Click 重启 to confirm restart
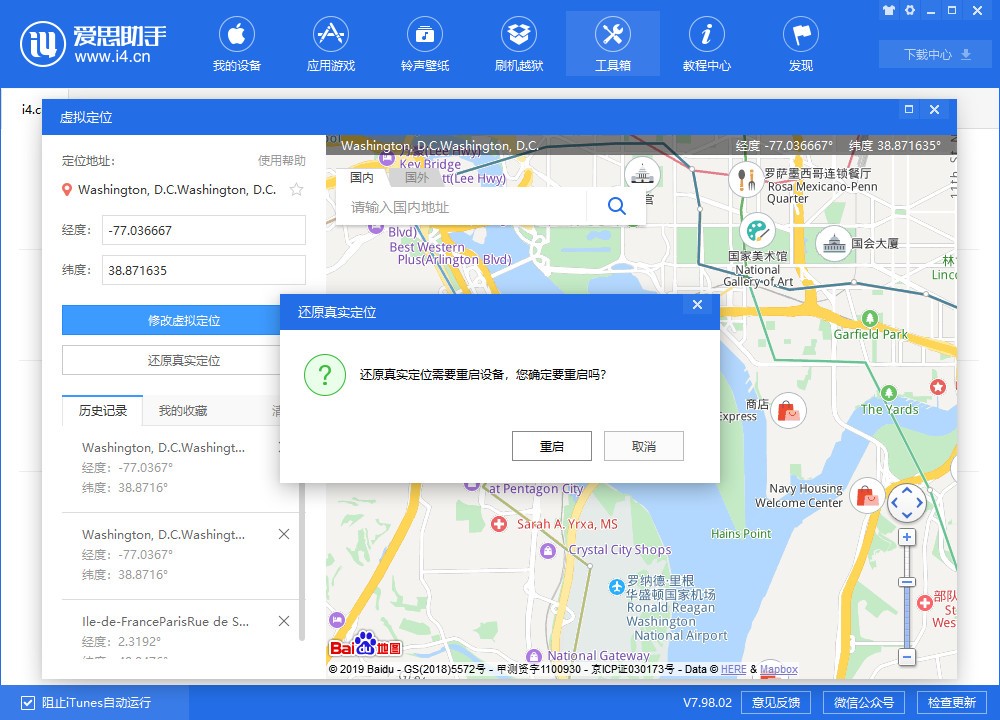This screenshot has height=720, width=1000. click(x=552, y=446)
